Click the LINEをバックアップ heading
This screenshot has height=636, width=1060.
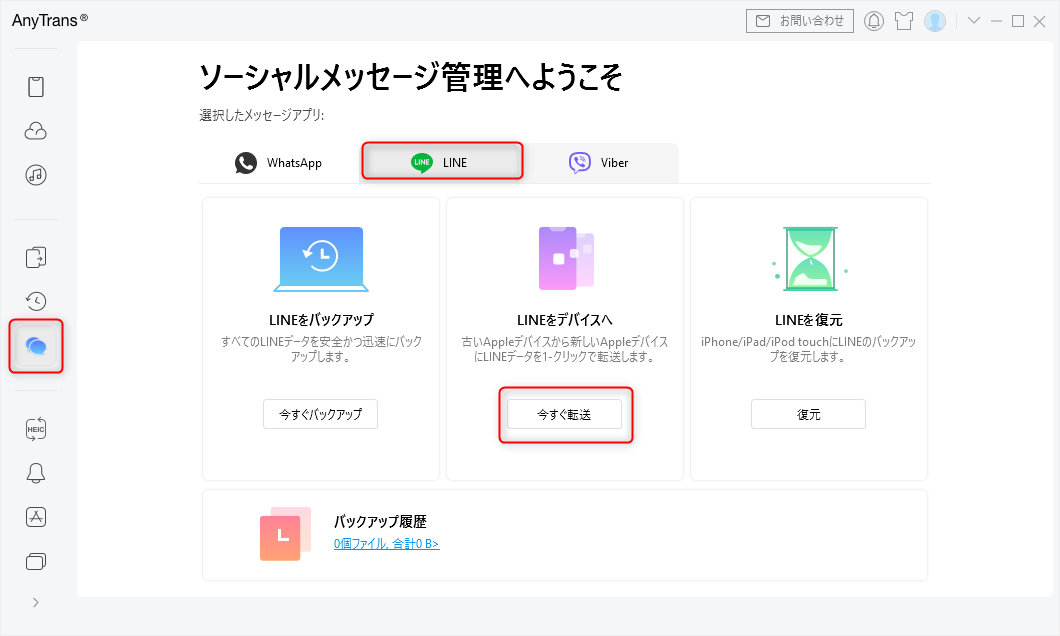321,320
